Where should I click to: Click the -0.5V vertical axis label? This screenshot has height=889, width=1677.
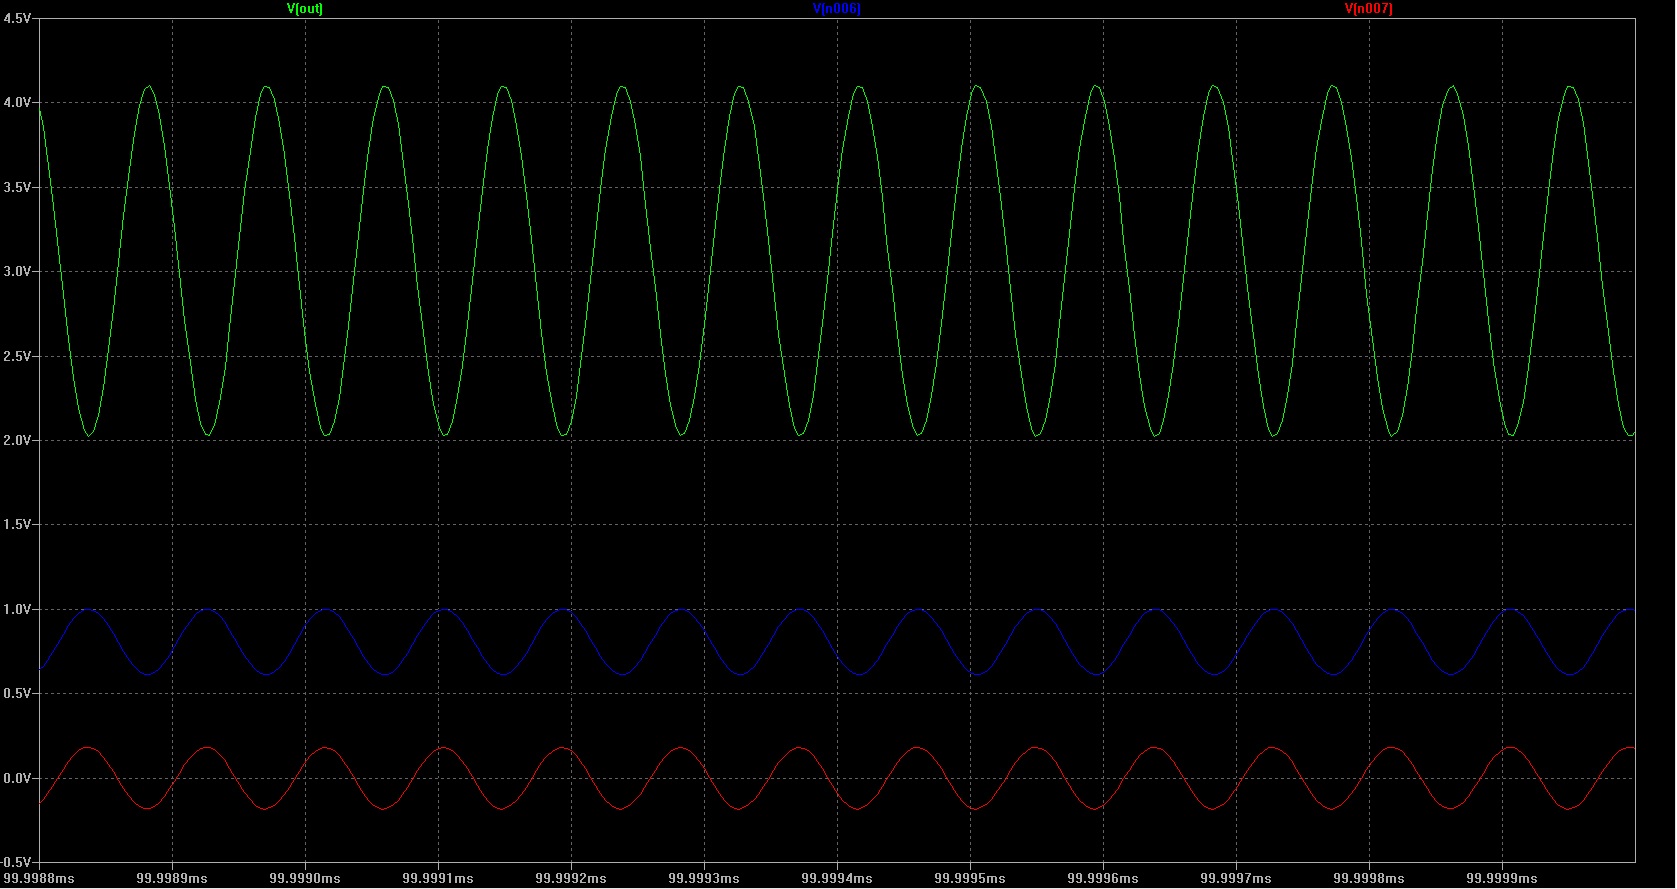tap(17, 862)
